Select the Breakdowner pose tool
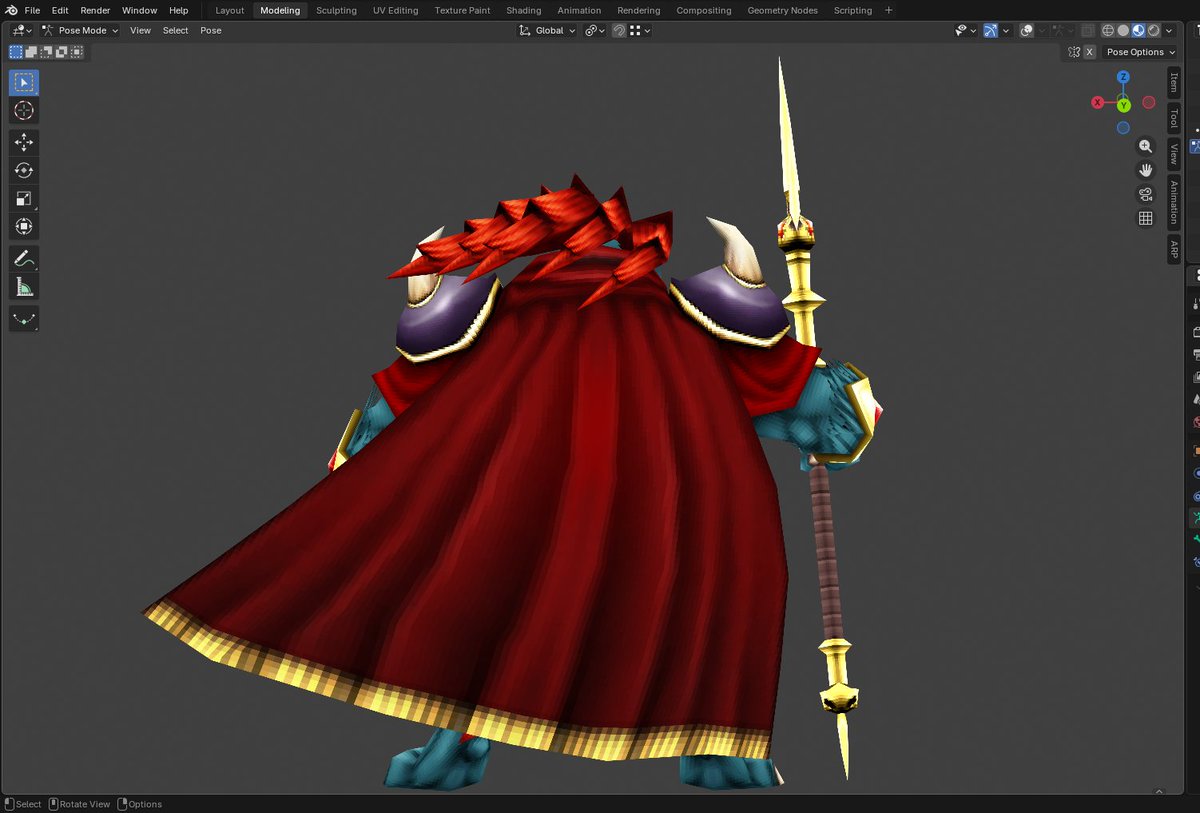 24,319
